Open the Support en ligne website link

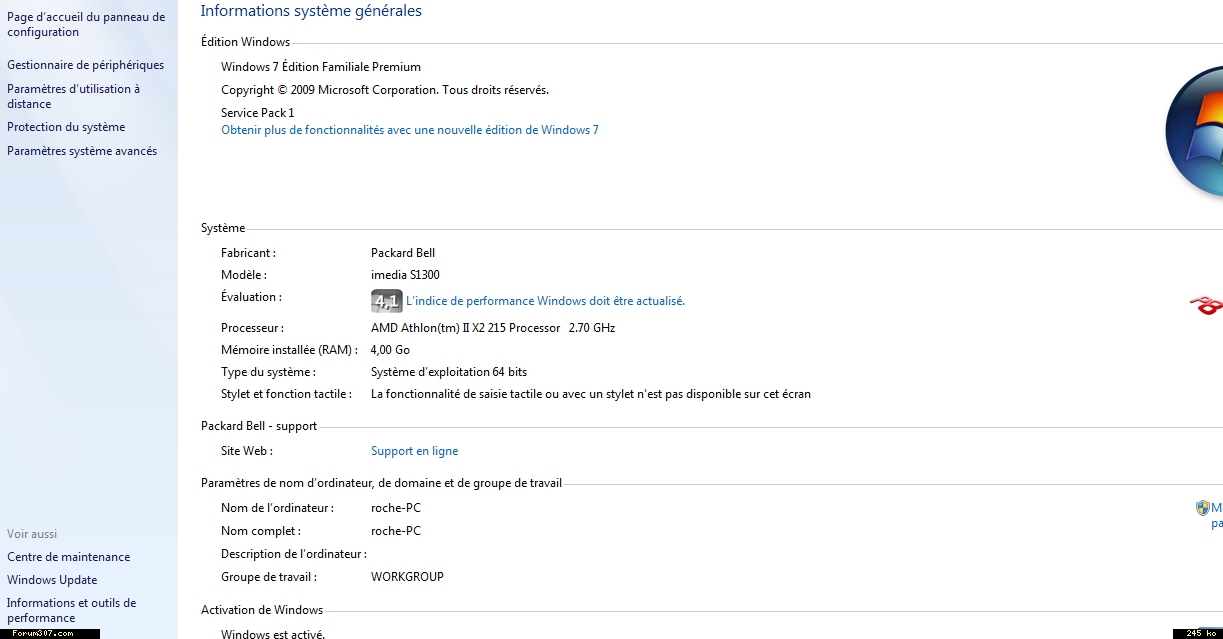[414, 451]
